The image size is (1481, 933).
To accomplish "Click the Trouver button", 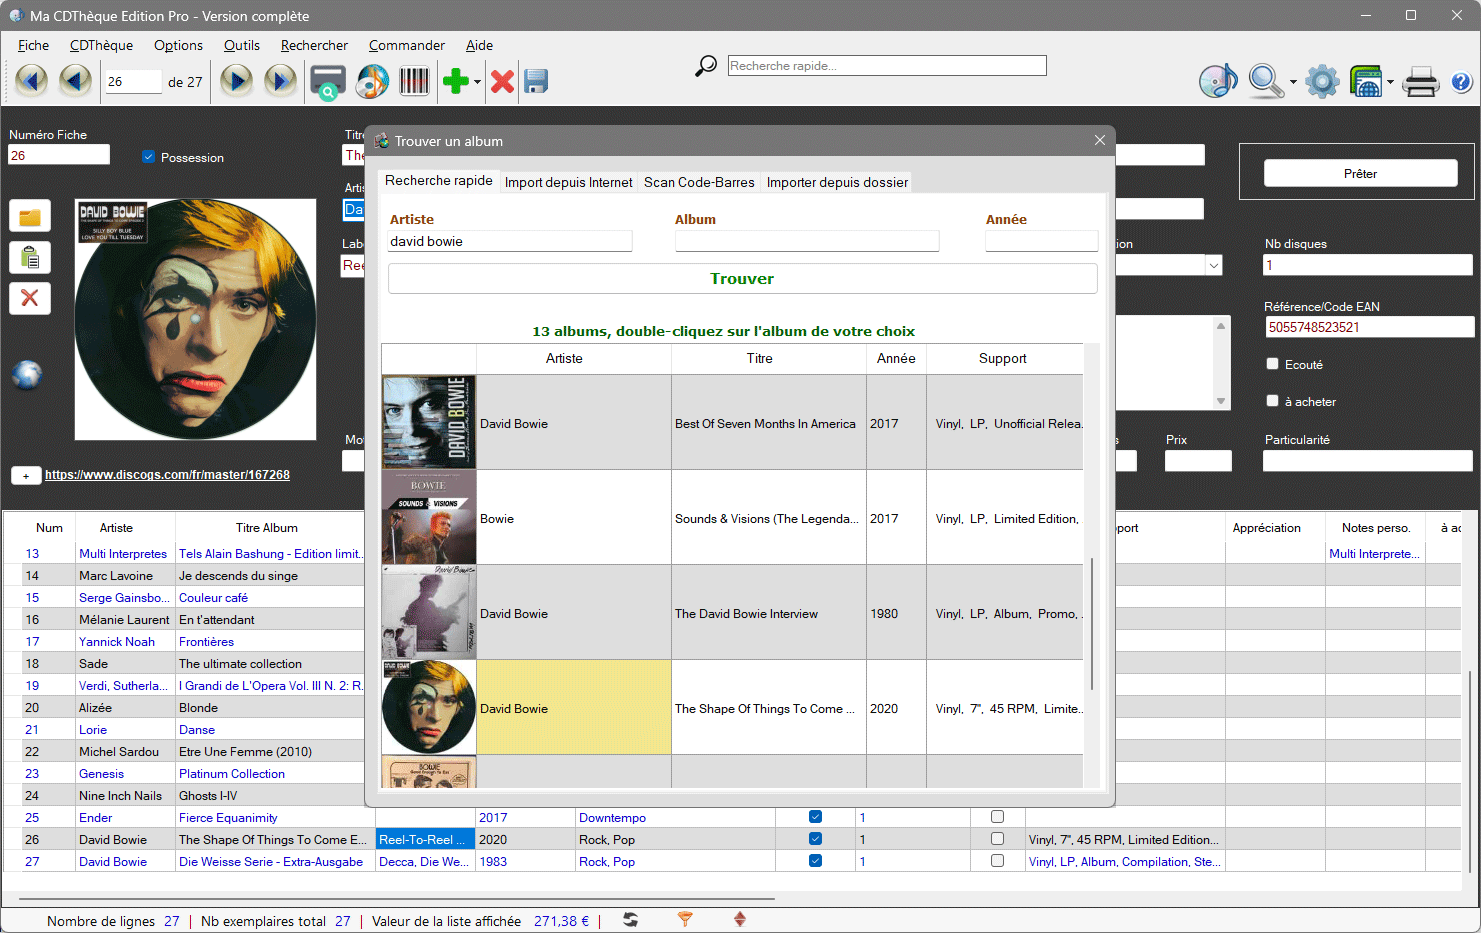I will coord(742,277).
